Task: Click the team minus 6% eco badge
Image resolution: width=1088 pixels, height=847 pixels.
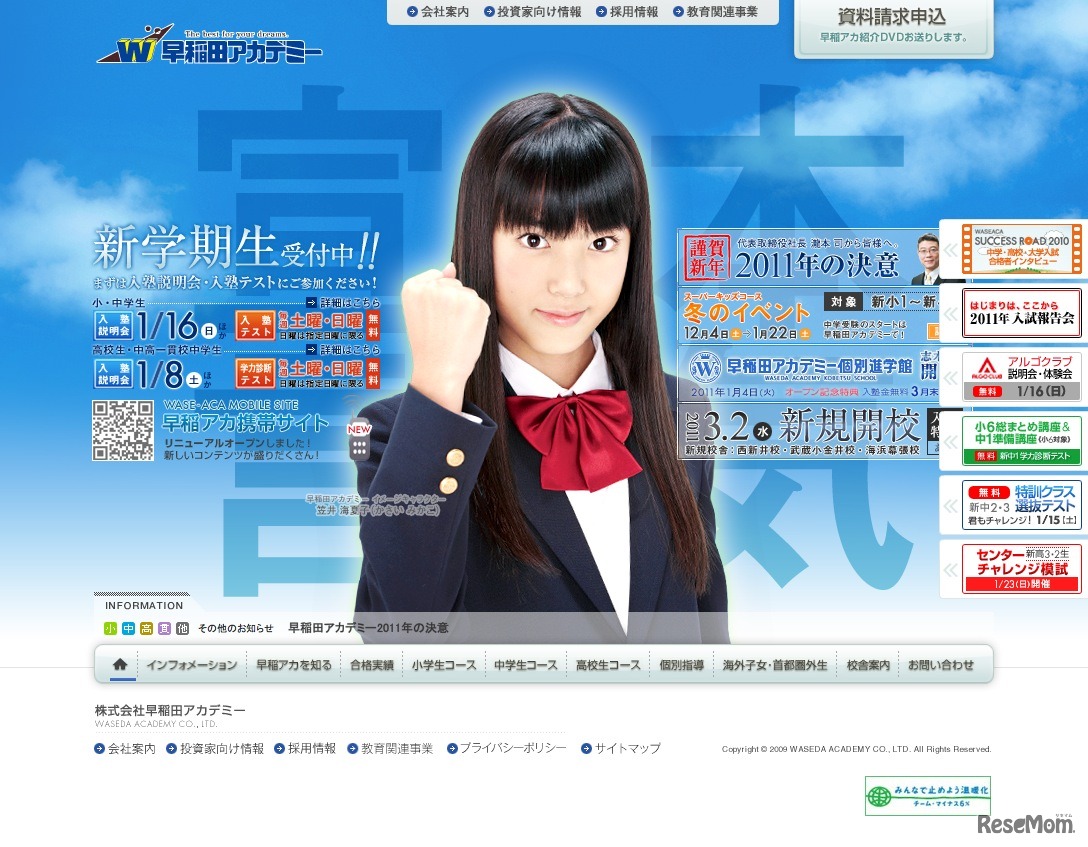Action: [928, 796]
